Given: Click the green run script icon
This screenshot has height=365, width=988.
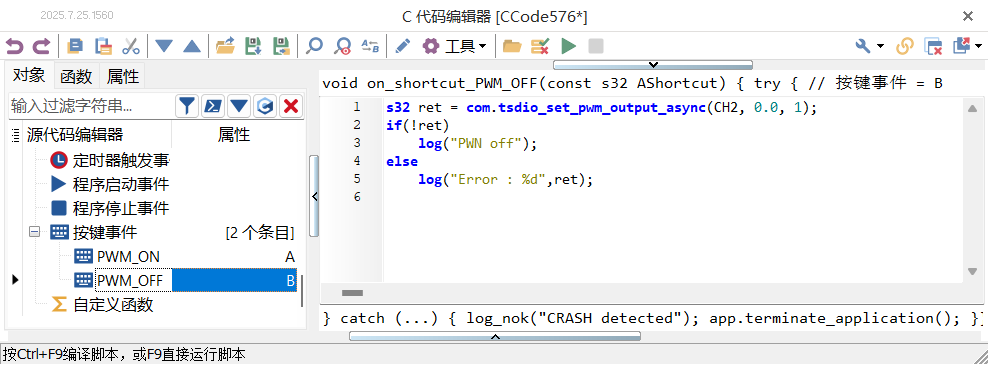Looking at the screenshot, I should tap(568, 46).
